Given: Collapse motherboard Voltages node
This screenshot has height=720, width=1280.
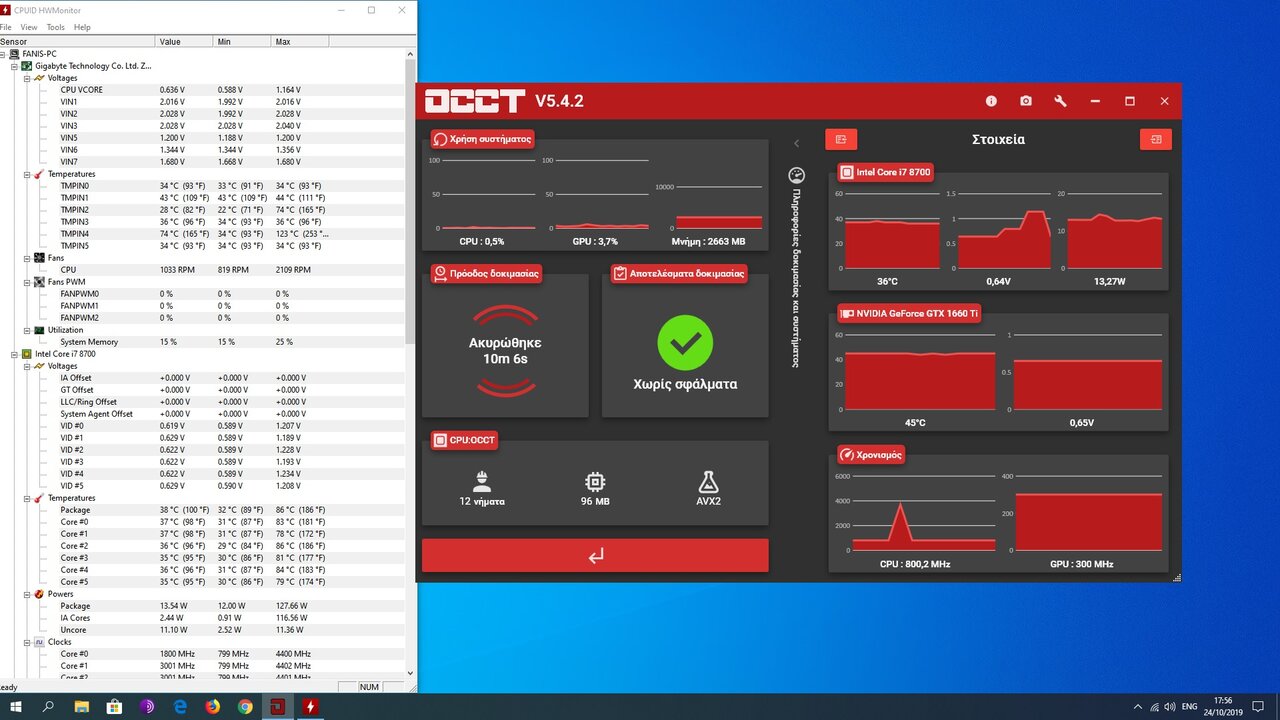Looking at the screenshot, I should click(x=27, y=78).
